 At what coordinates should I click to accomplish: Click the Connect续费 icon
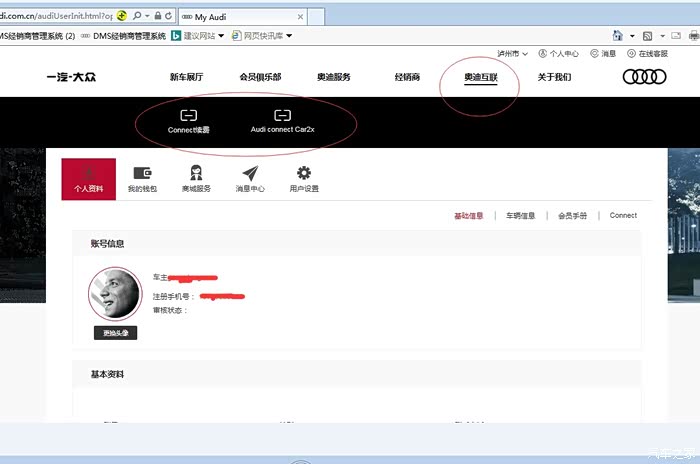[x=188, y=116]
